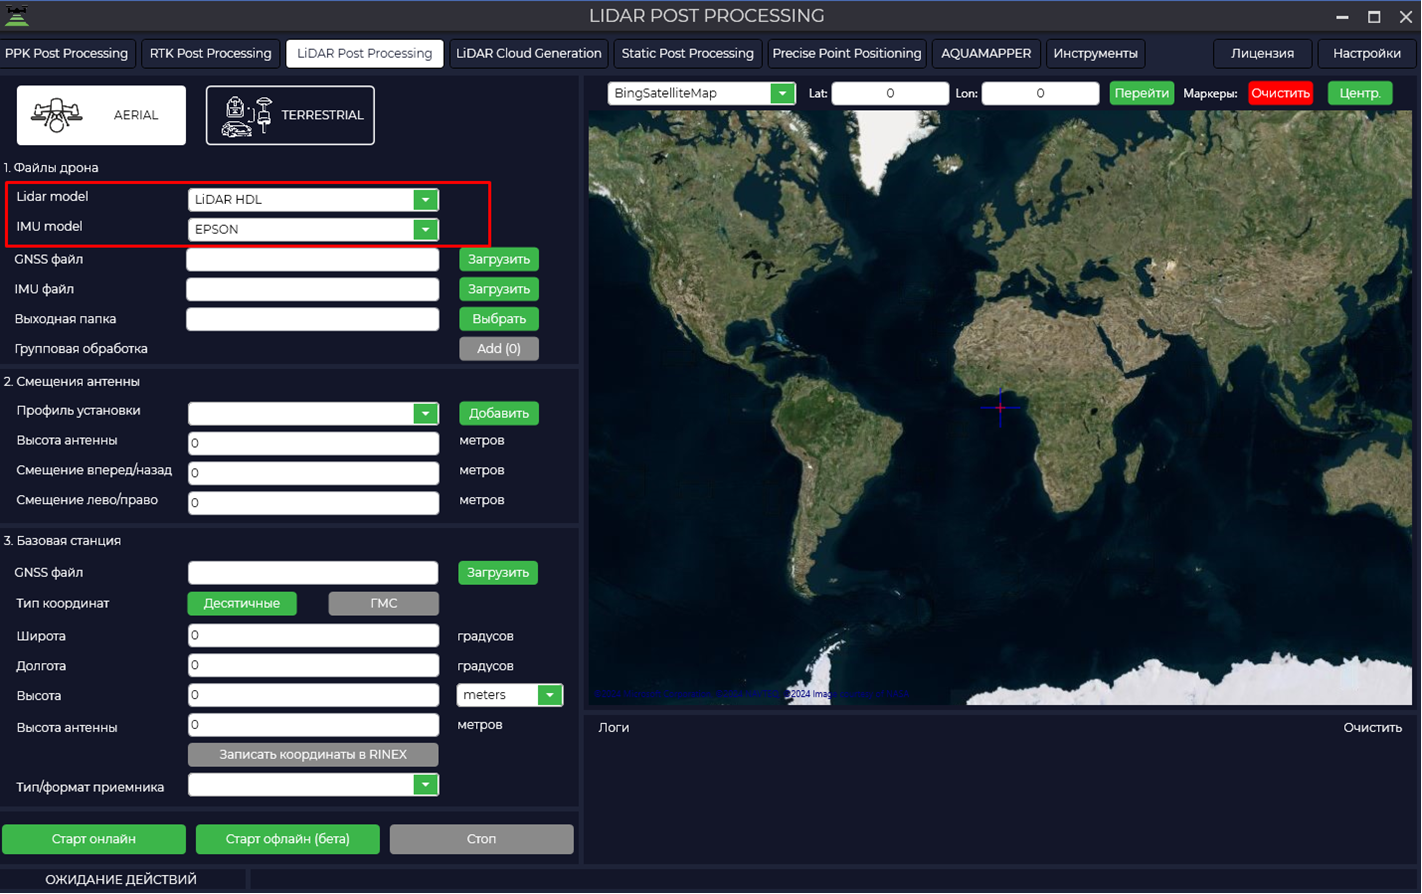
Task: Select Десятичные coordinate type
Action: point(242,603)
